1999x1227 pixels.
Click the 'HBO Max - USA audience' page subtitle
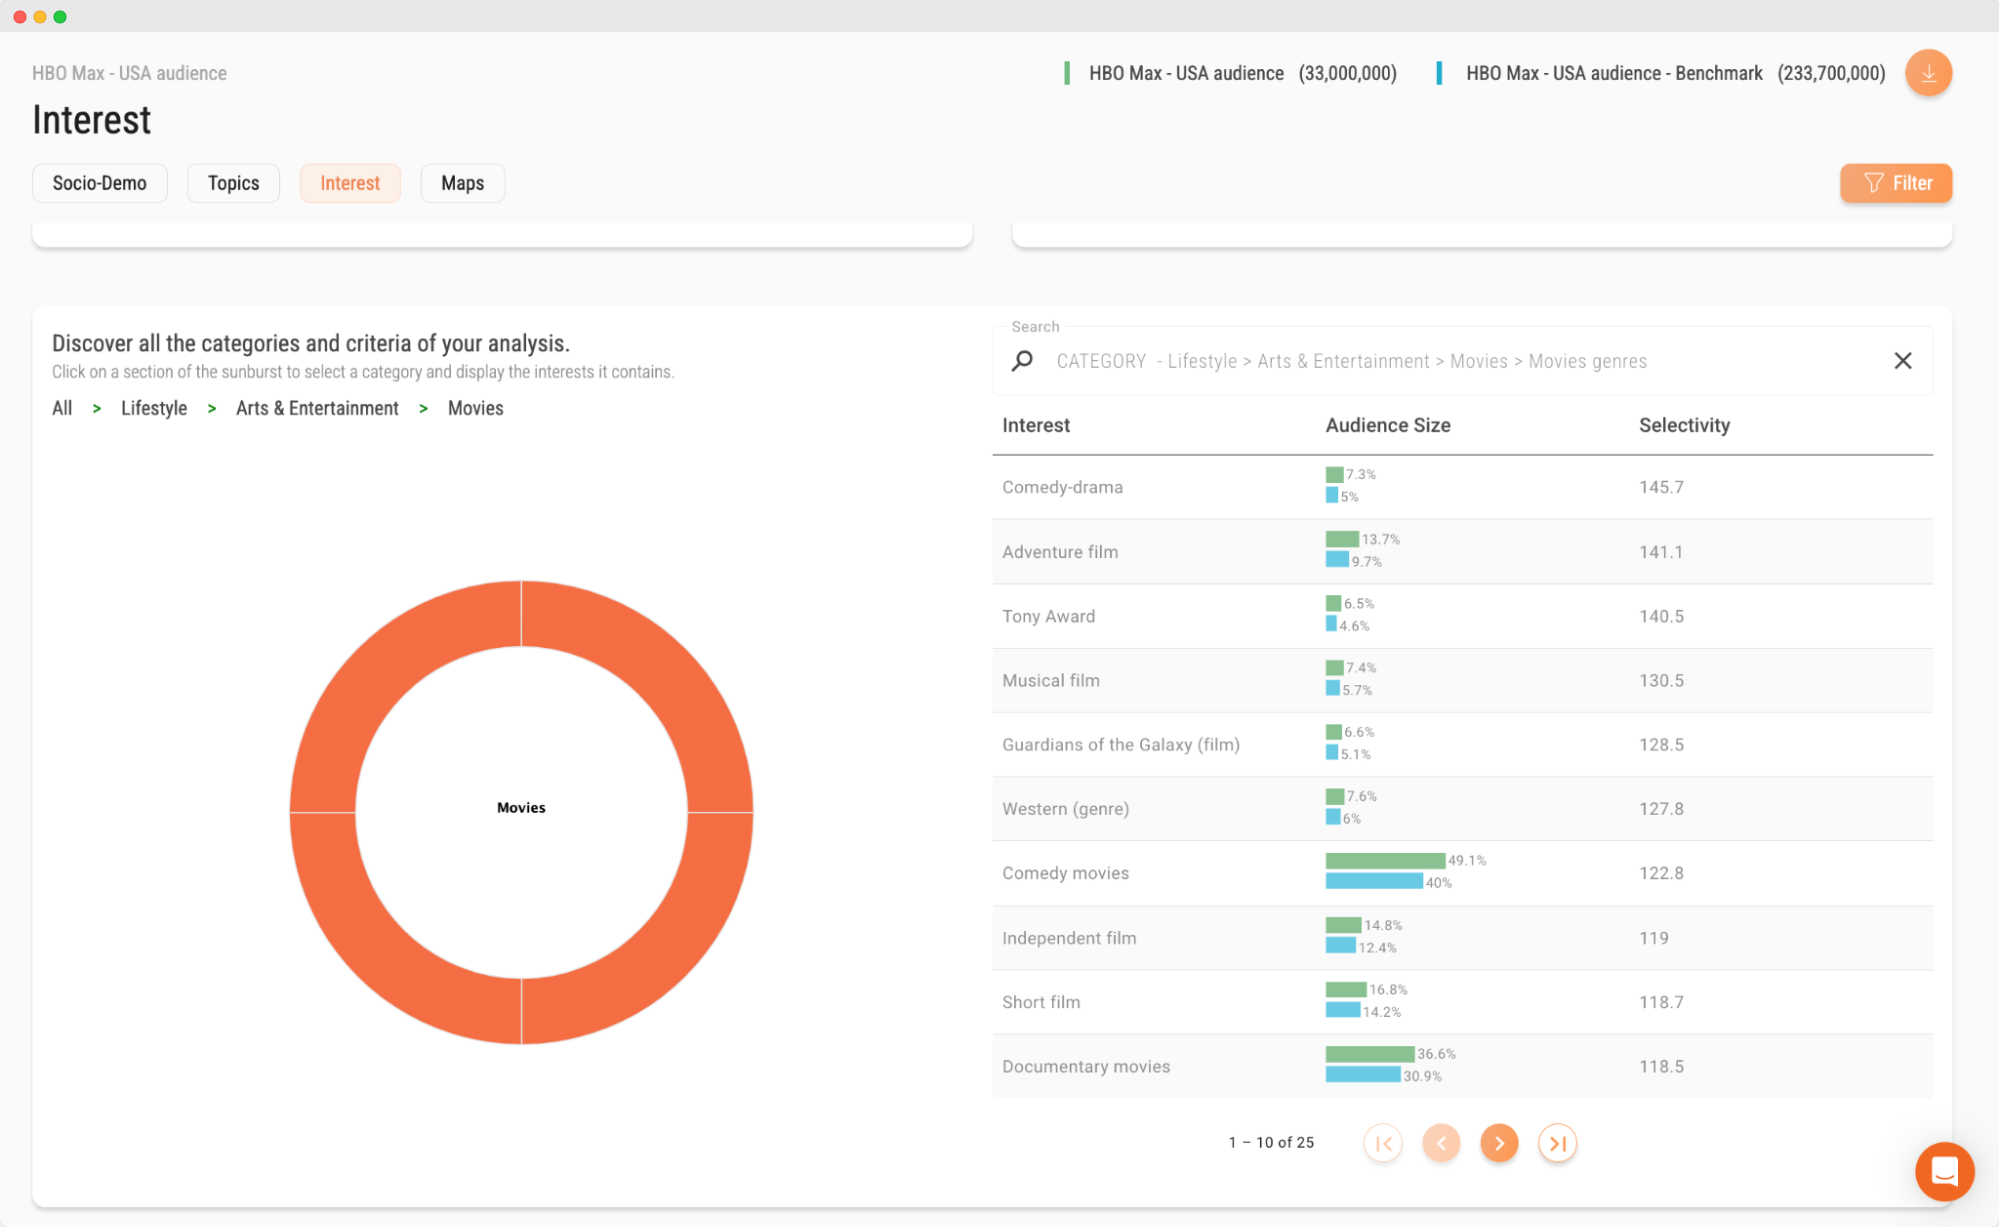[129, 73]
